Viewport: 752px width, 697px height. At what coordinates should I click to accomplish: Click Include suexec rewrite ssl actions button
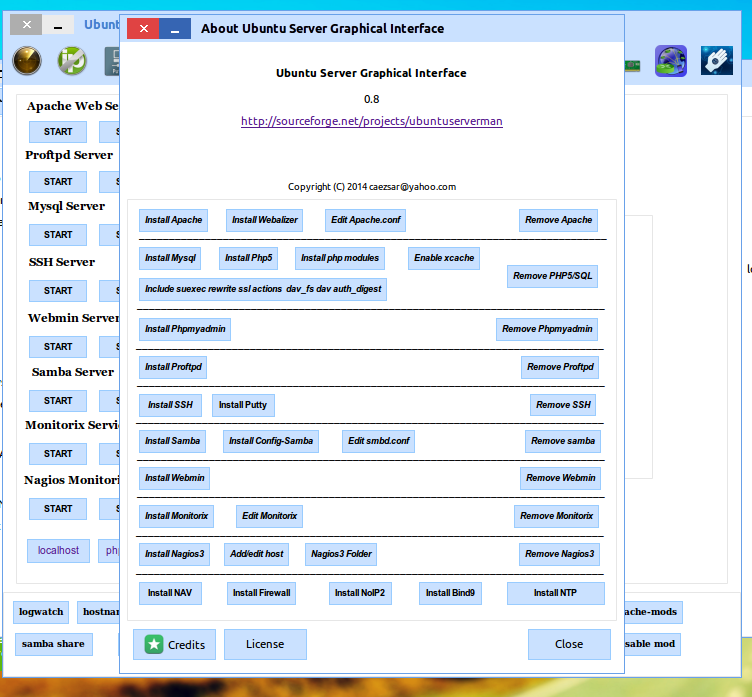263,289
